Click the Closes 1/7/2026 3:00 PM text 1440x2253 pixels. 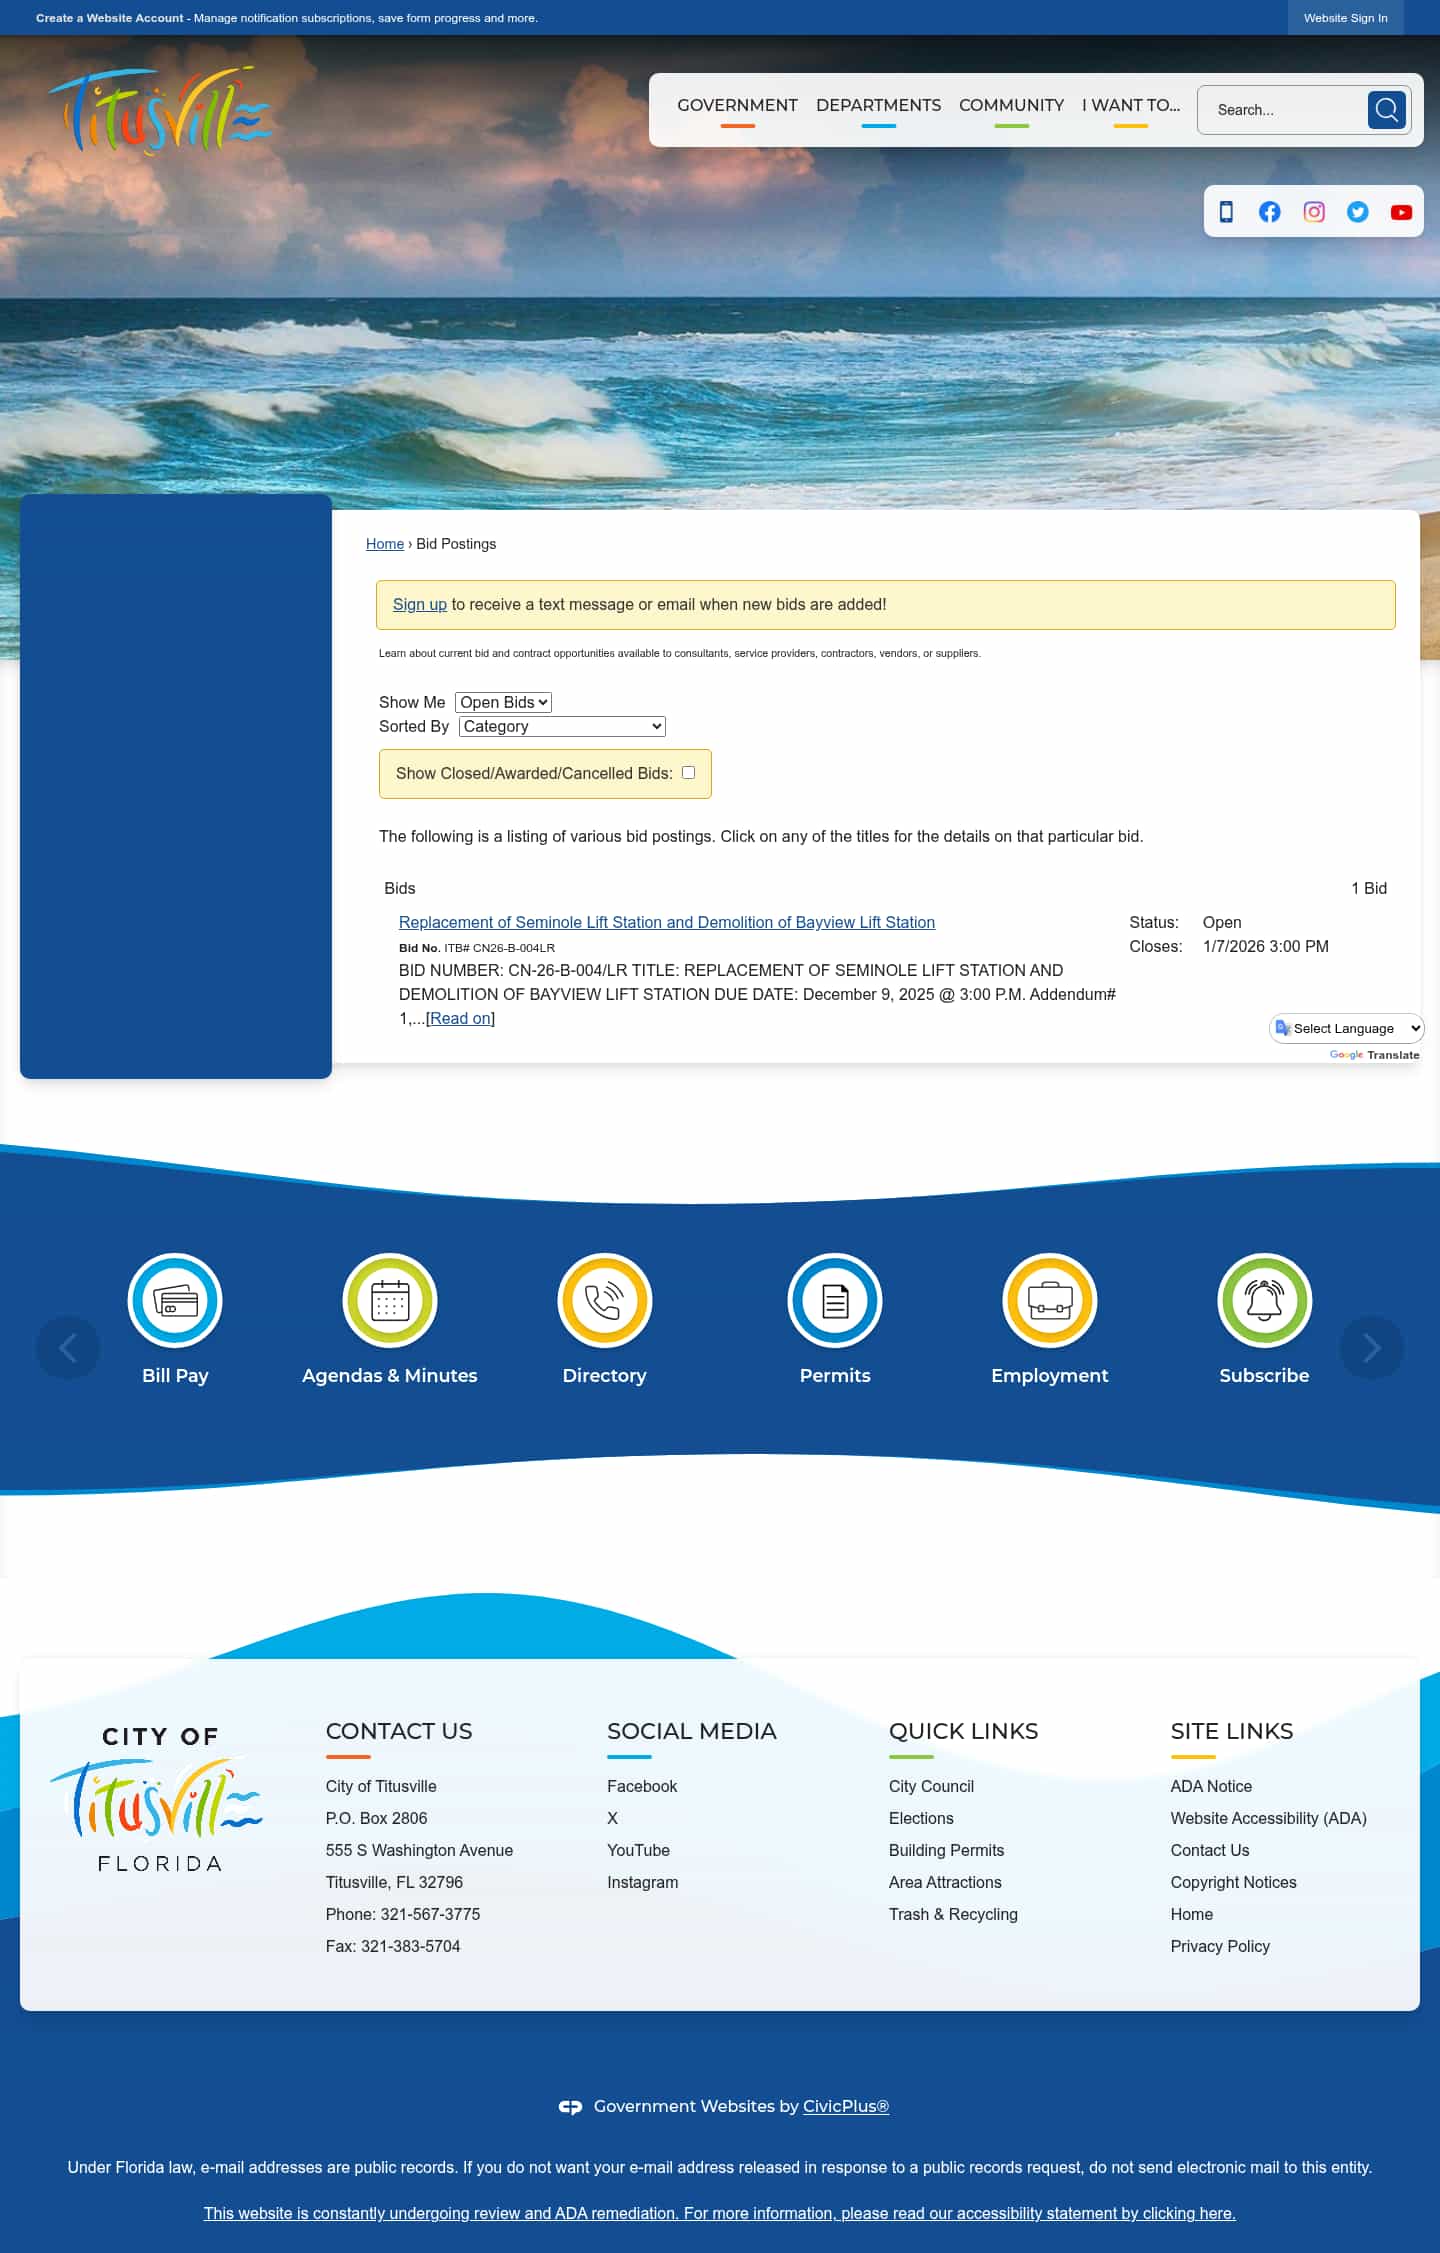pos(1229,946)
